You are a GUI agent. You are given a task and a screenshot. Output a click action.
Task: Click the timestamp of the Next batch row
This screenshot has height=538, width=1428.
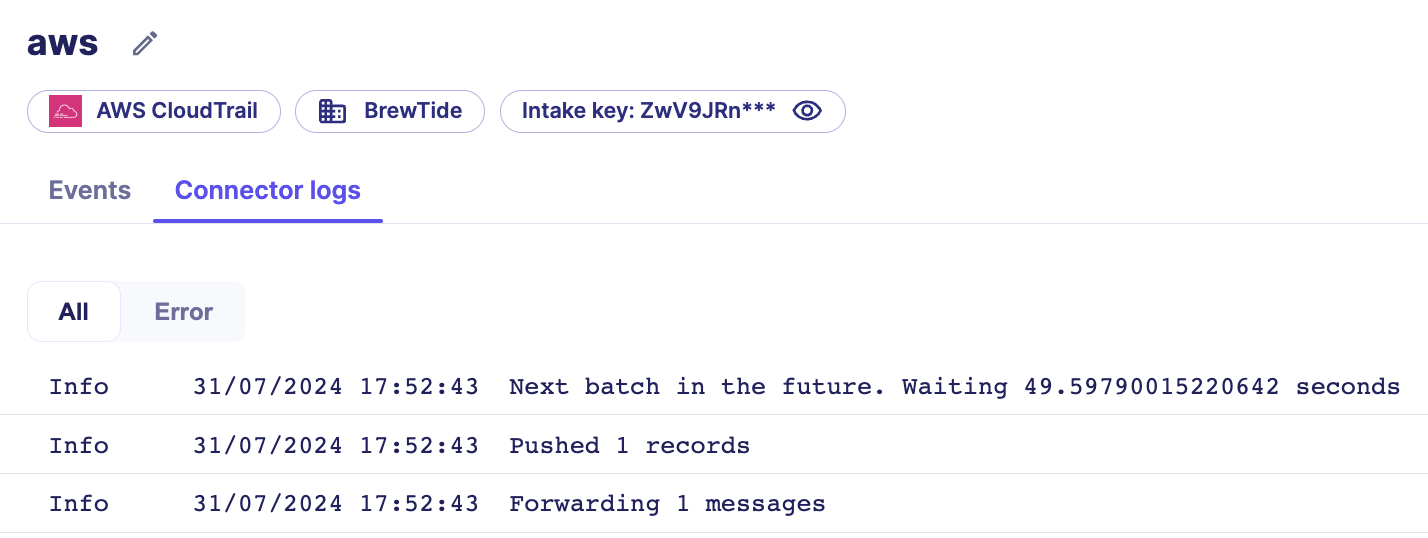click(335, 386)
